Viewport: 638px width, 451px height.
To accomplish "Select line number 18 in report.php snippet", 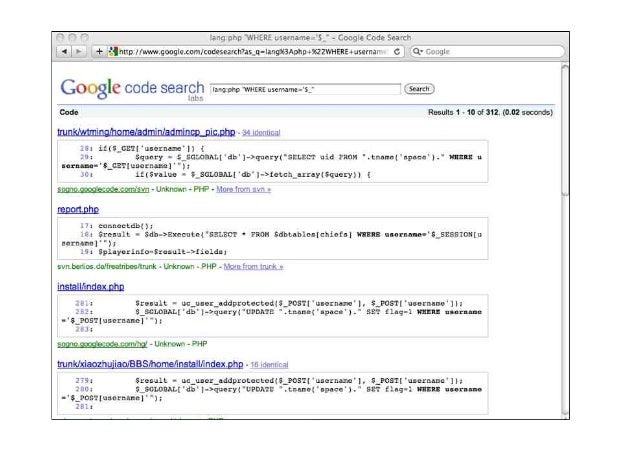I will tap(86, 234).
